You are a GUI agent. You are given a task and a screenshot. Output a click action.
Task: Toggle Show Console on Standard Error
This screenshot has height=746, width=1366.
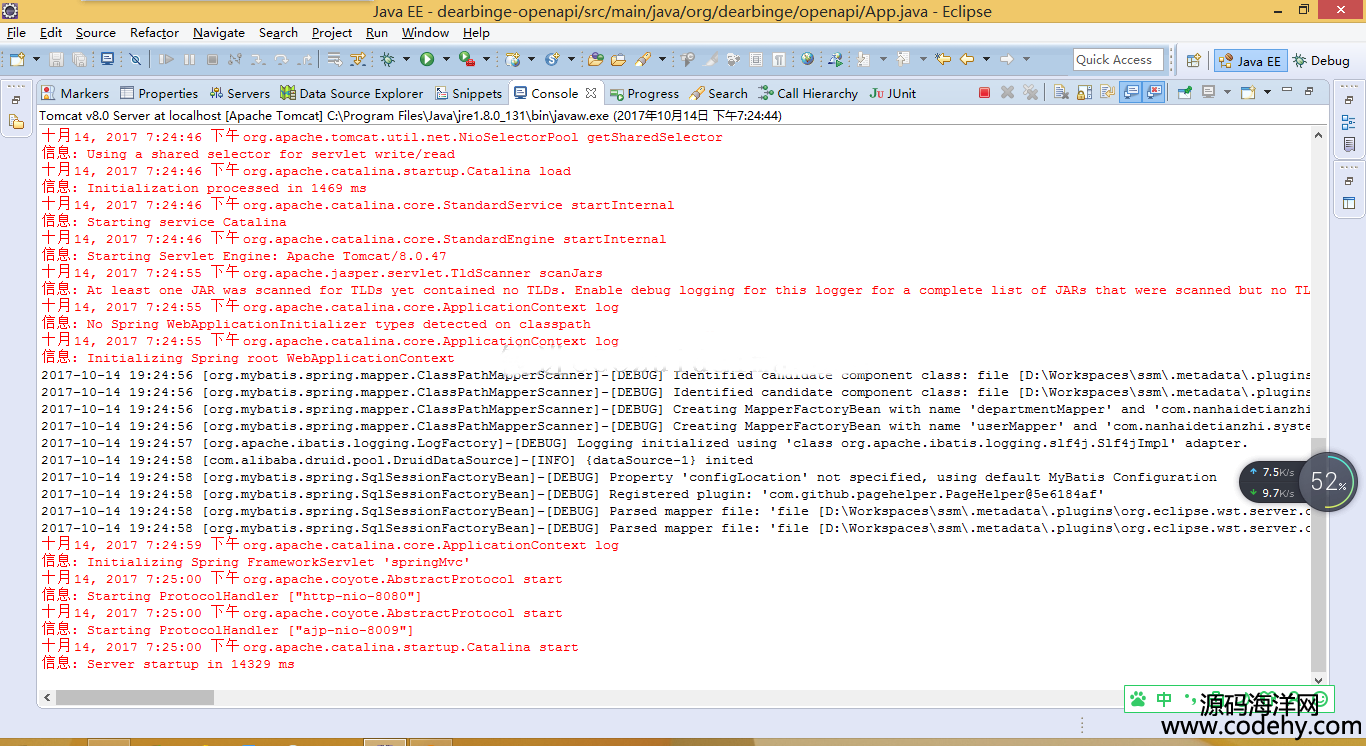(x=1153, y=93)
